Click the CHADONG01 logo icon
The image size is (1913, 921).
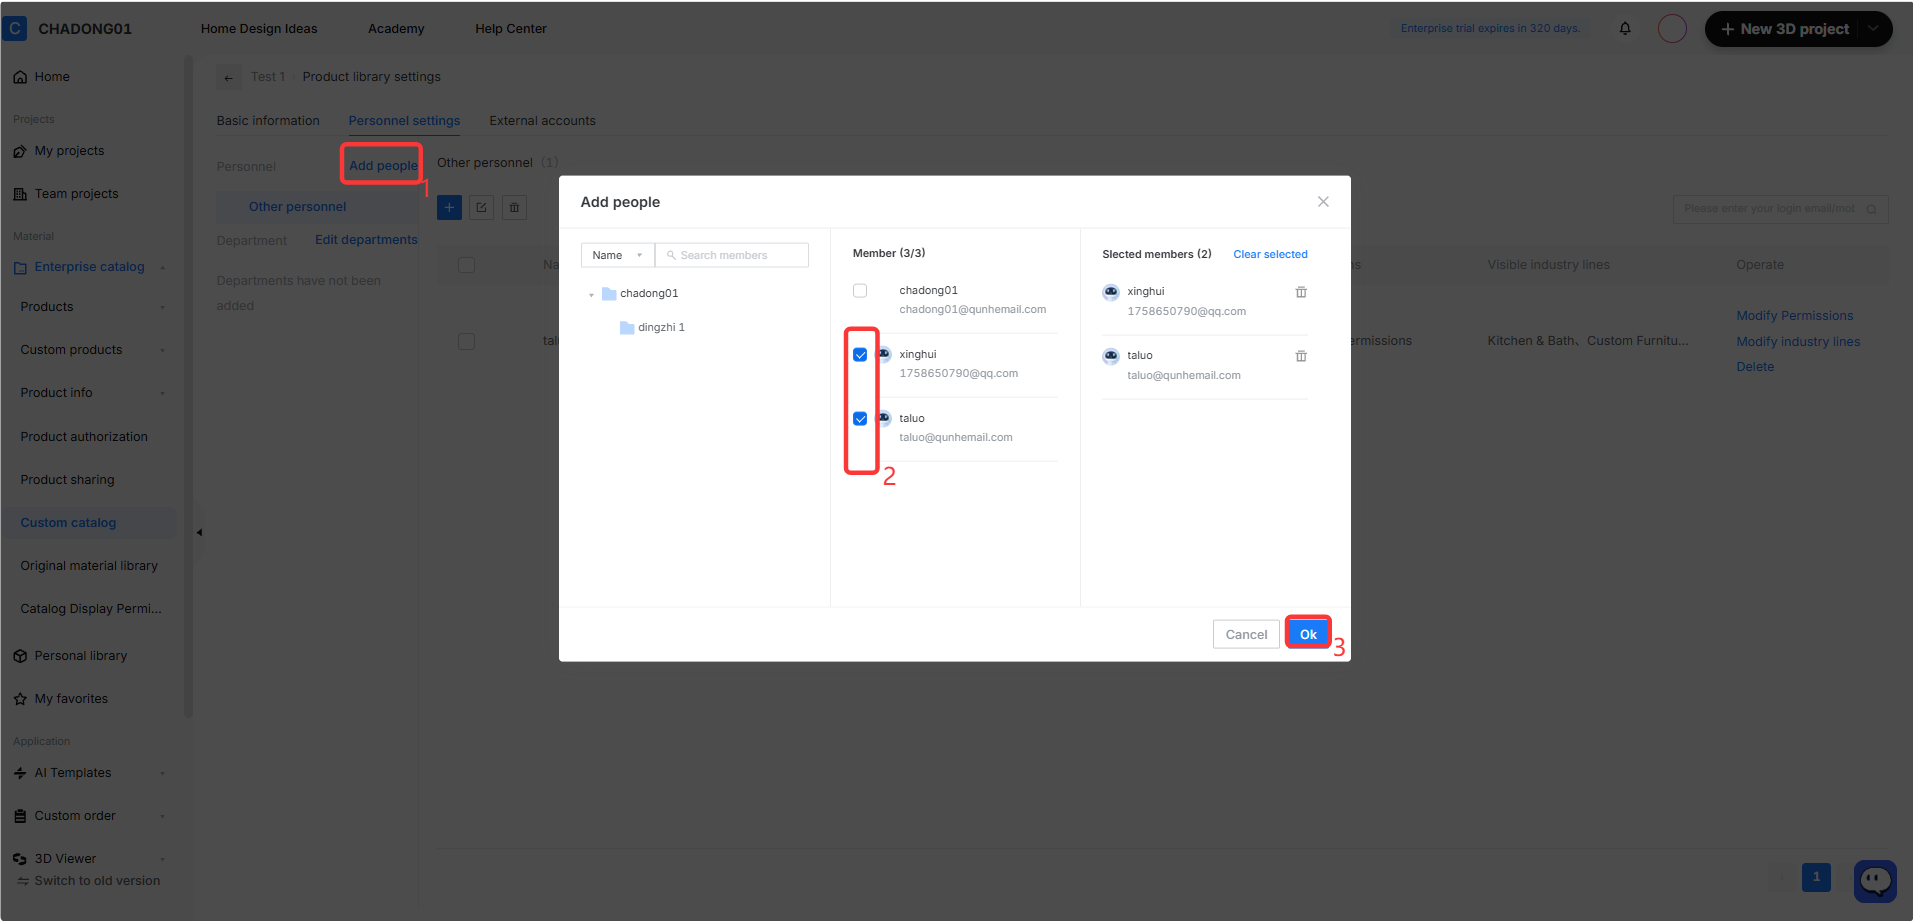point(15,28)
